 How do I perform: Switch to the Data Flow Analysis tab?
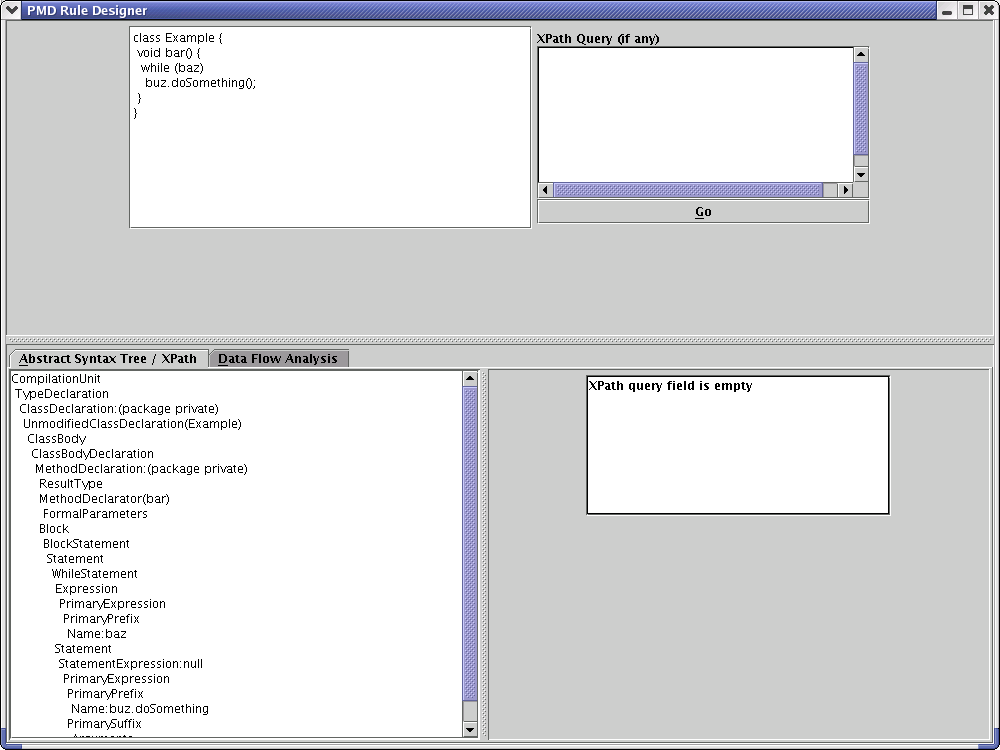pos(278,358)
